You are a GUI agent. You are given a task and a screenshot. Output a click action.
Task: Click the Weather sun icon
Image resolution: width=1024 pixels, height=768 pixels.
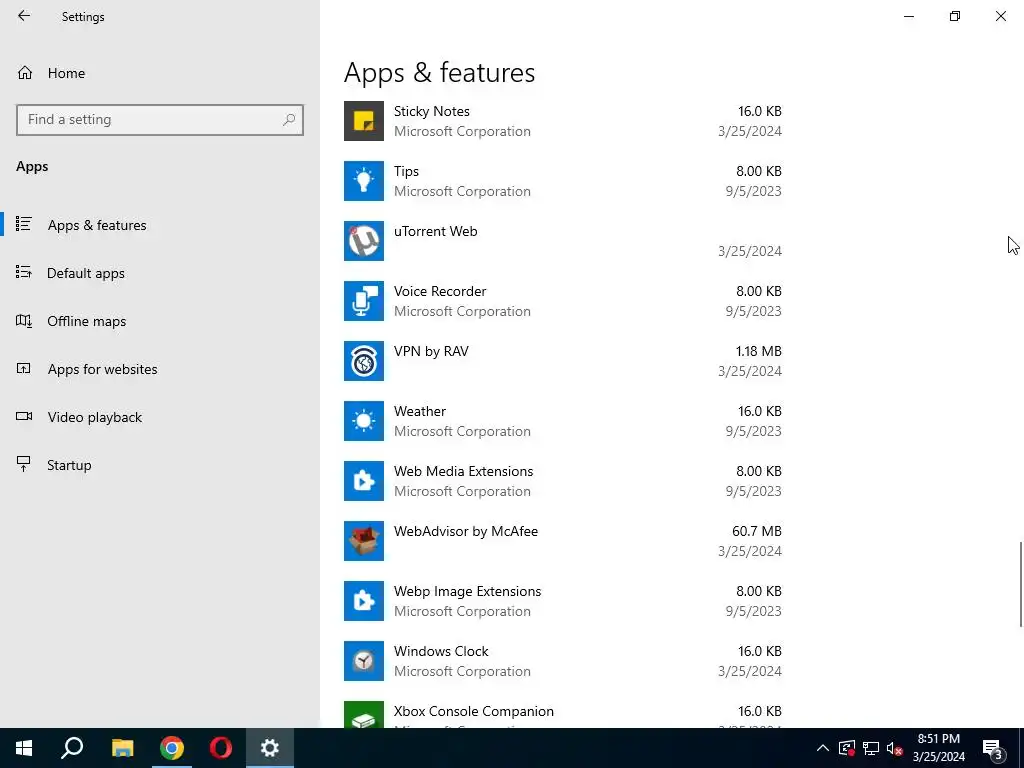(x=364, y=421)
